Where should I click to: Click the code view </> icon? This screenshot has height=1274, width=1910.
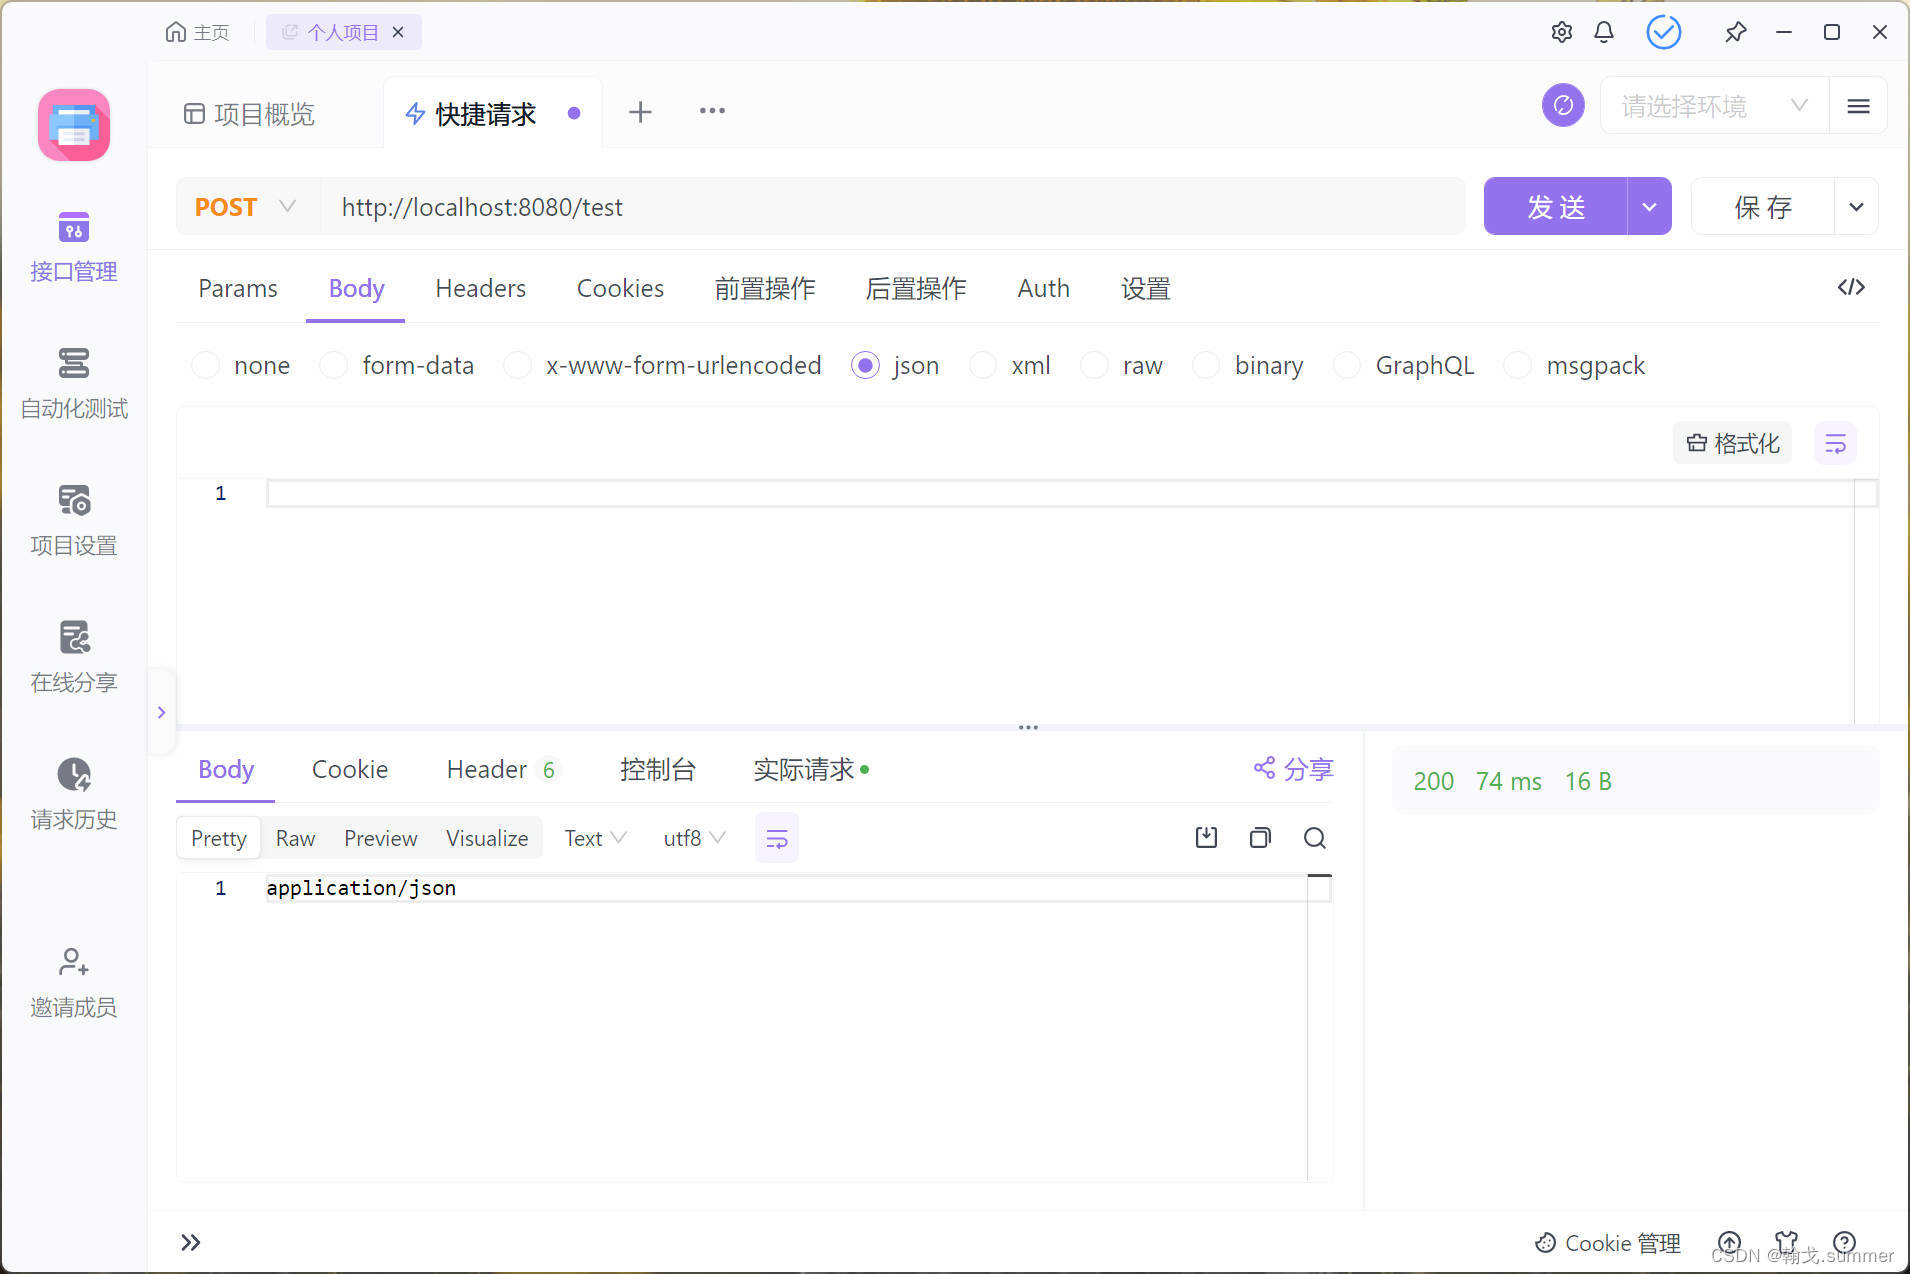(x=1851, y=288)
